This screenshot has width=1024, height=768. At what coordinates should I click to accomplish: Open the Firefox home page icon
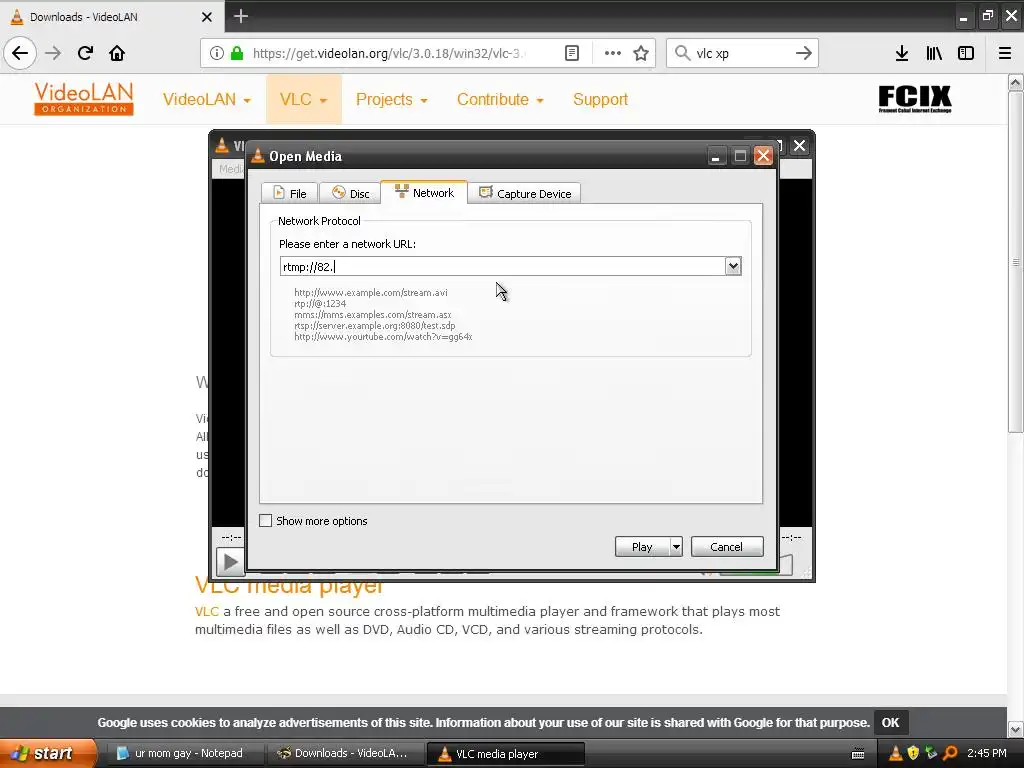117,53
